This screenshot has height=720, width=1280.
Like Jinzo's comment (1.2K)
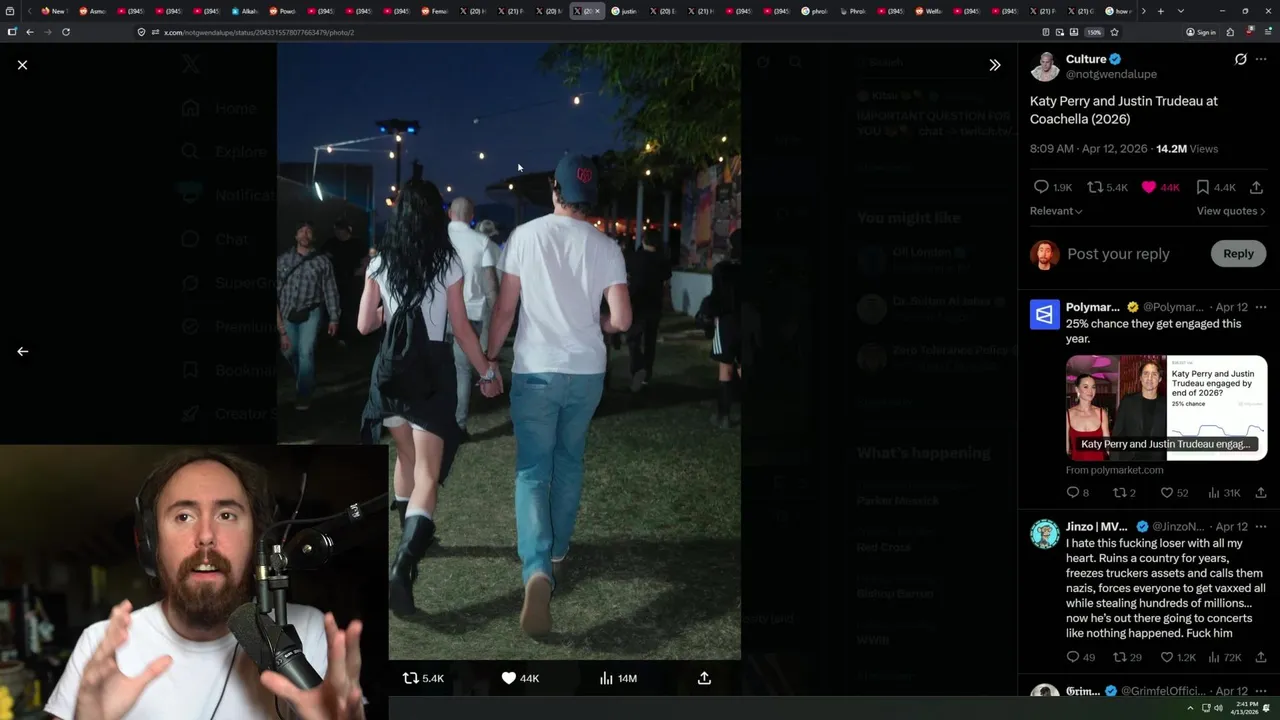(1178, 657)
